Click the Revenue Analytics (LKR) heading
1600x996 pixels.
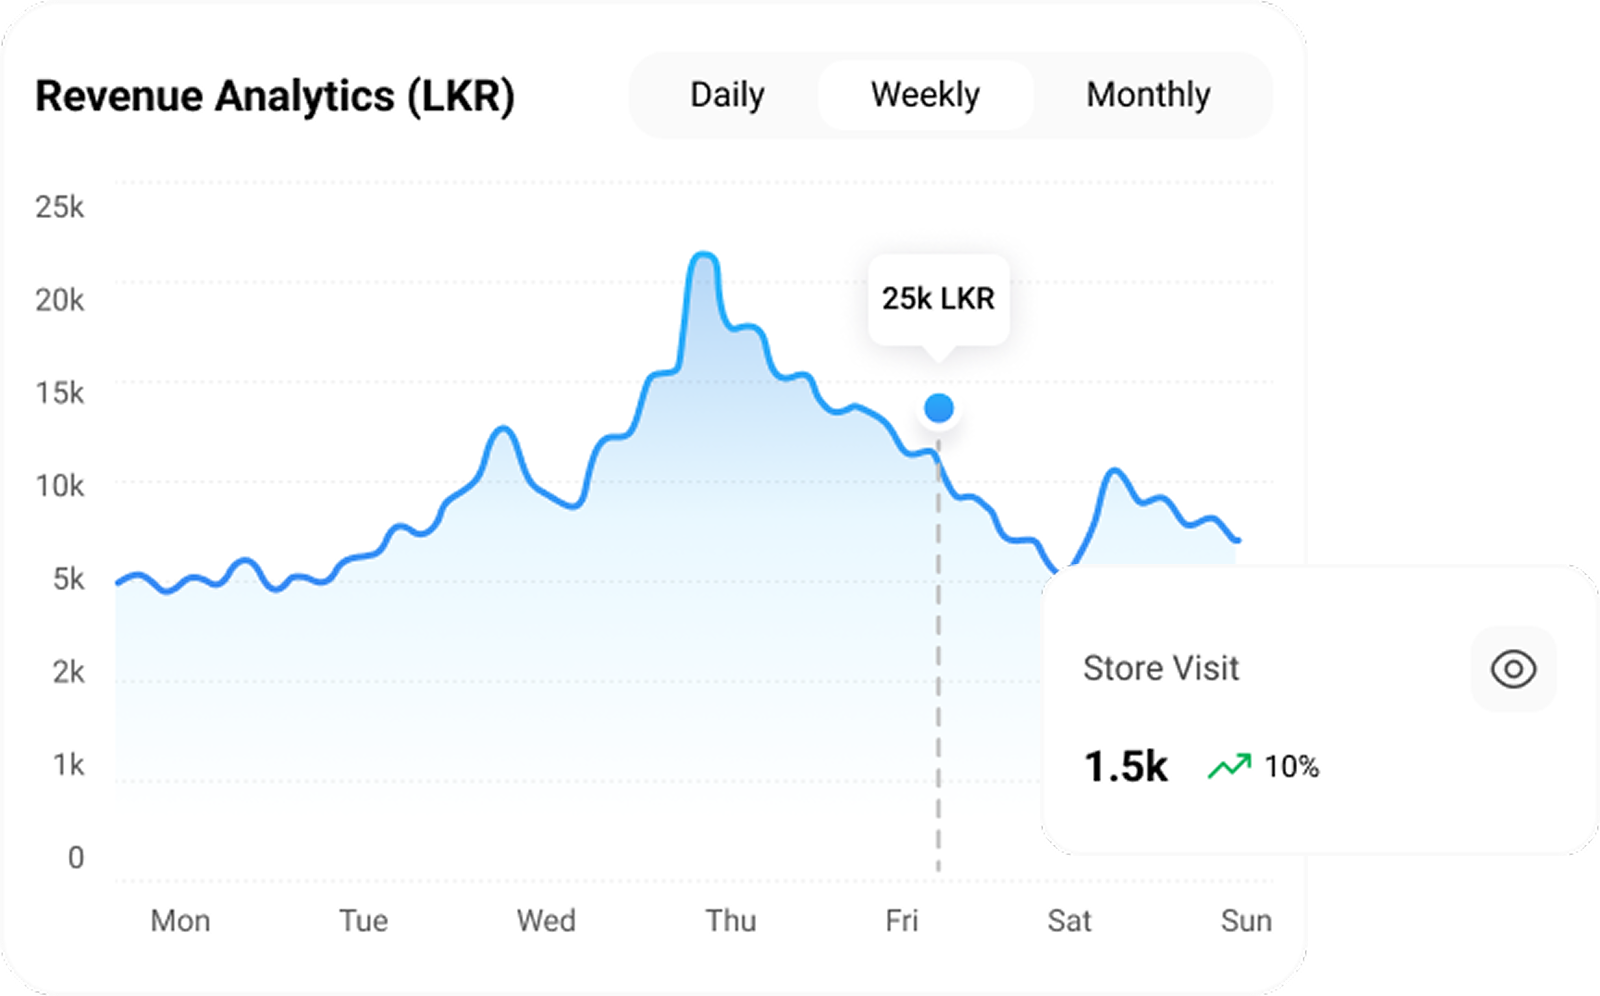pyautogui.click(x=275, y=96)
